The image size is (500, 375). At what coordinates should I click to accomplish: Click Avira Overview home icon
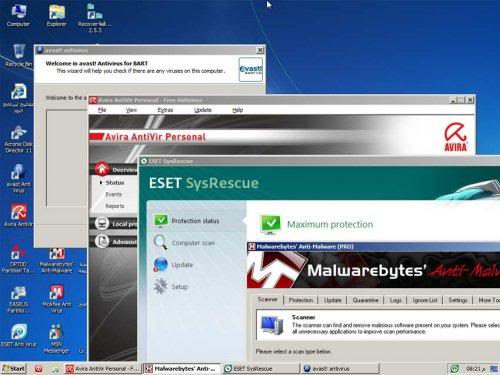pyautogui.click(x=102, y=169)
